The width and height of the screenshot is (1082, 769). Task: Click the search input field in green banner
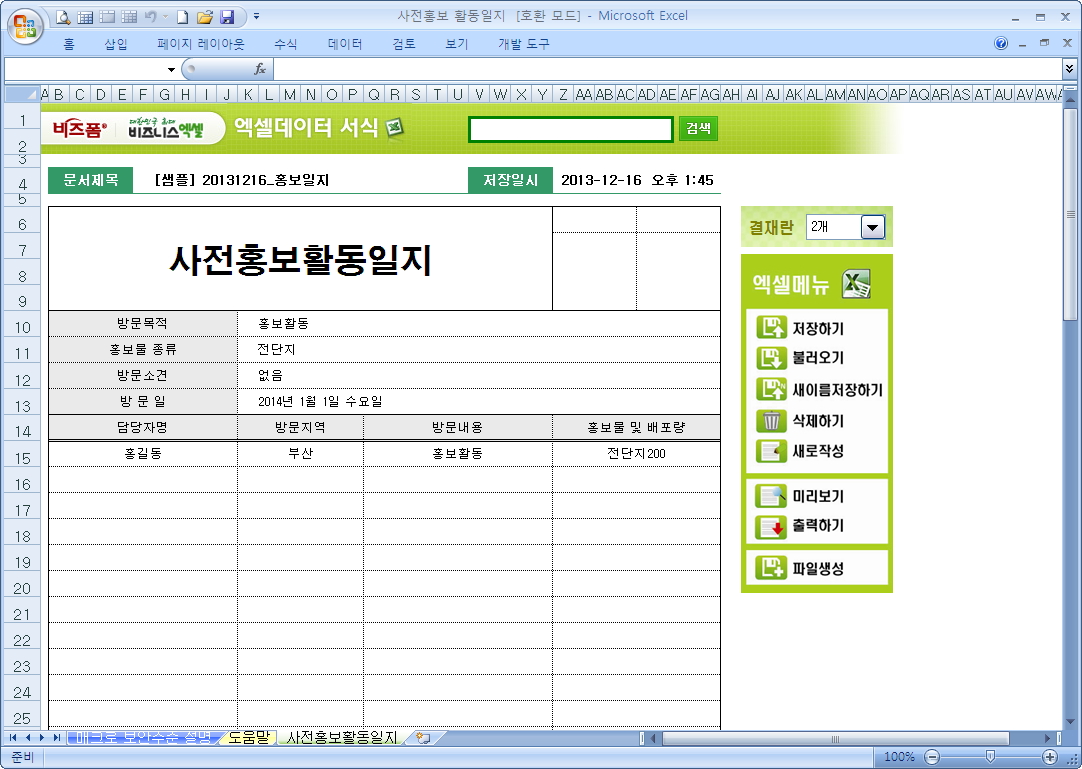point(571,129)
